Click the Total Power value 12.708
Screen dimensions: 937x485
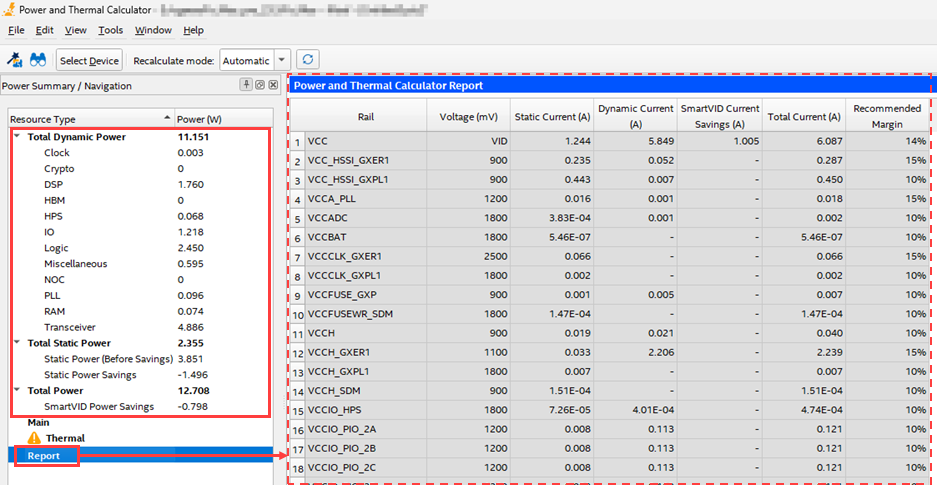pos(193,391)
